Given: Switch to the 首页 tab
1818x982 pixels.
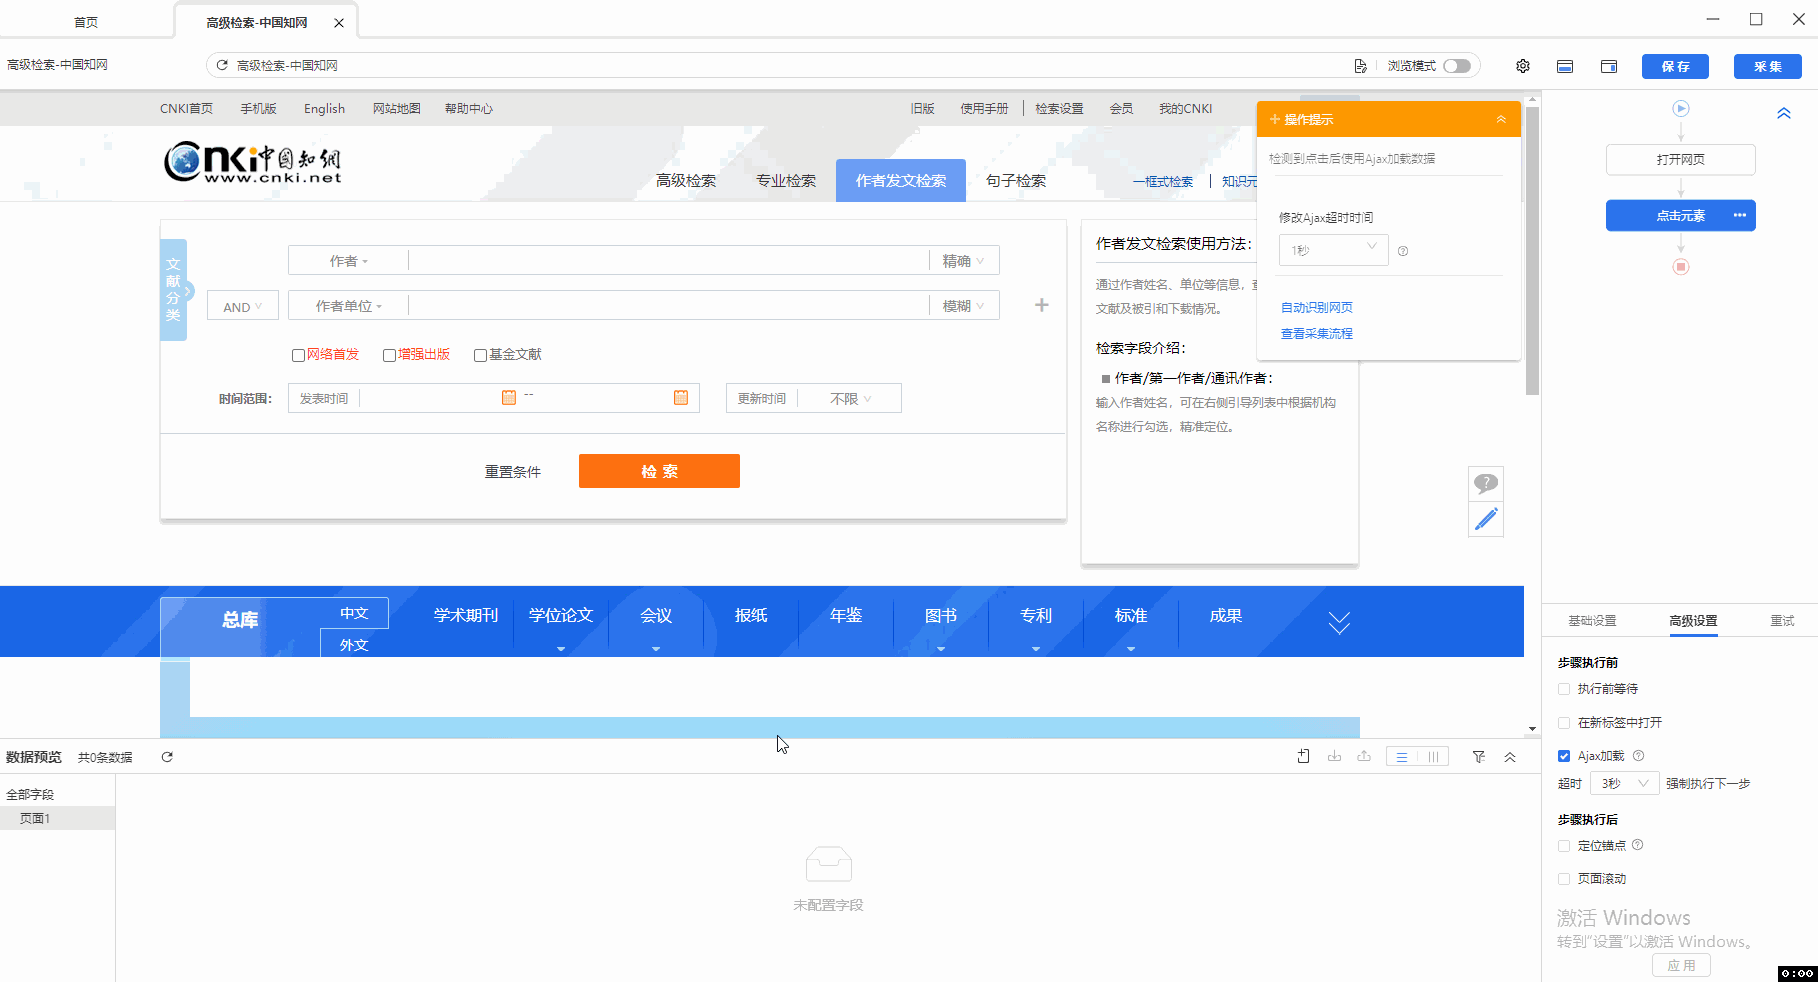Looking at the screenshot, I should [86, 22].
